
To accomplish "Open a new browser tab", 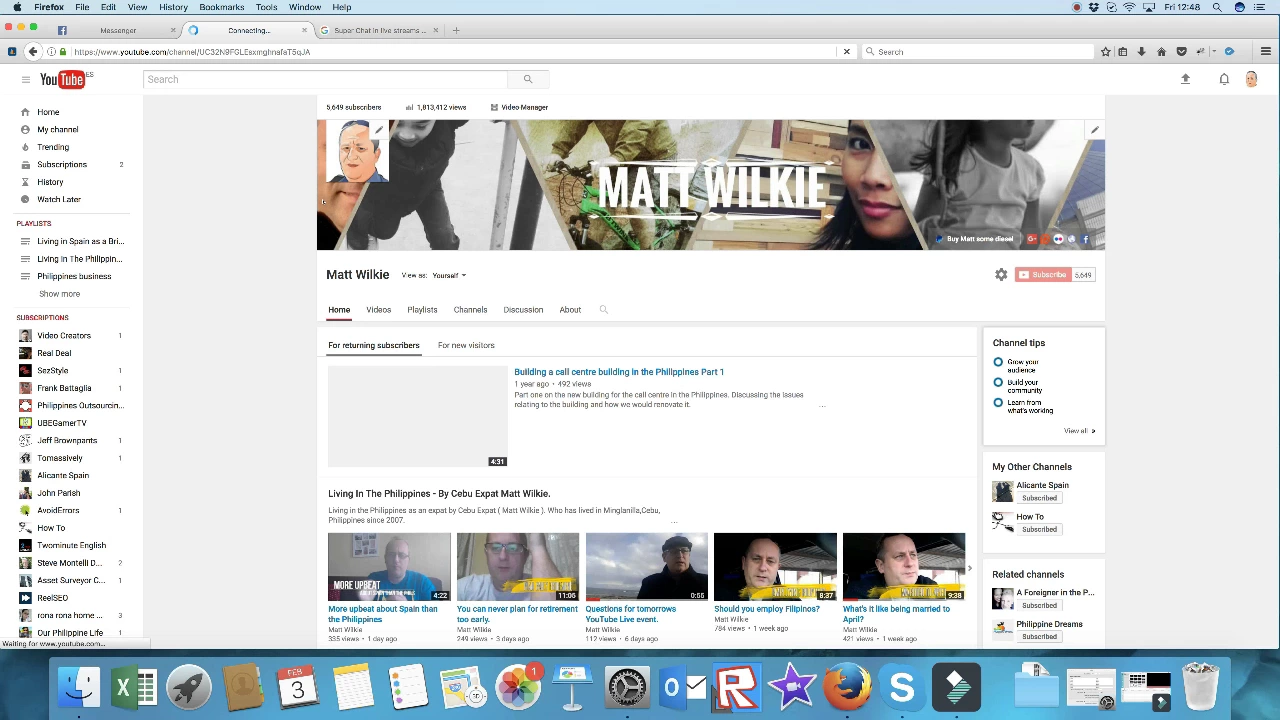I will coord(456,30).
